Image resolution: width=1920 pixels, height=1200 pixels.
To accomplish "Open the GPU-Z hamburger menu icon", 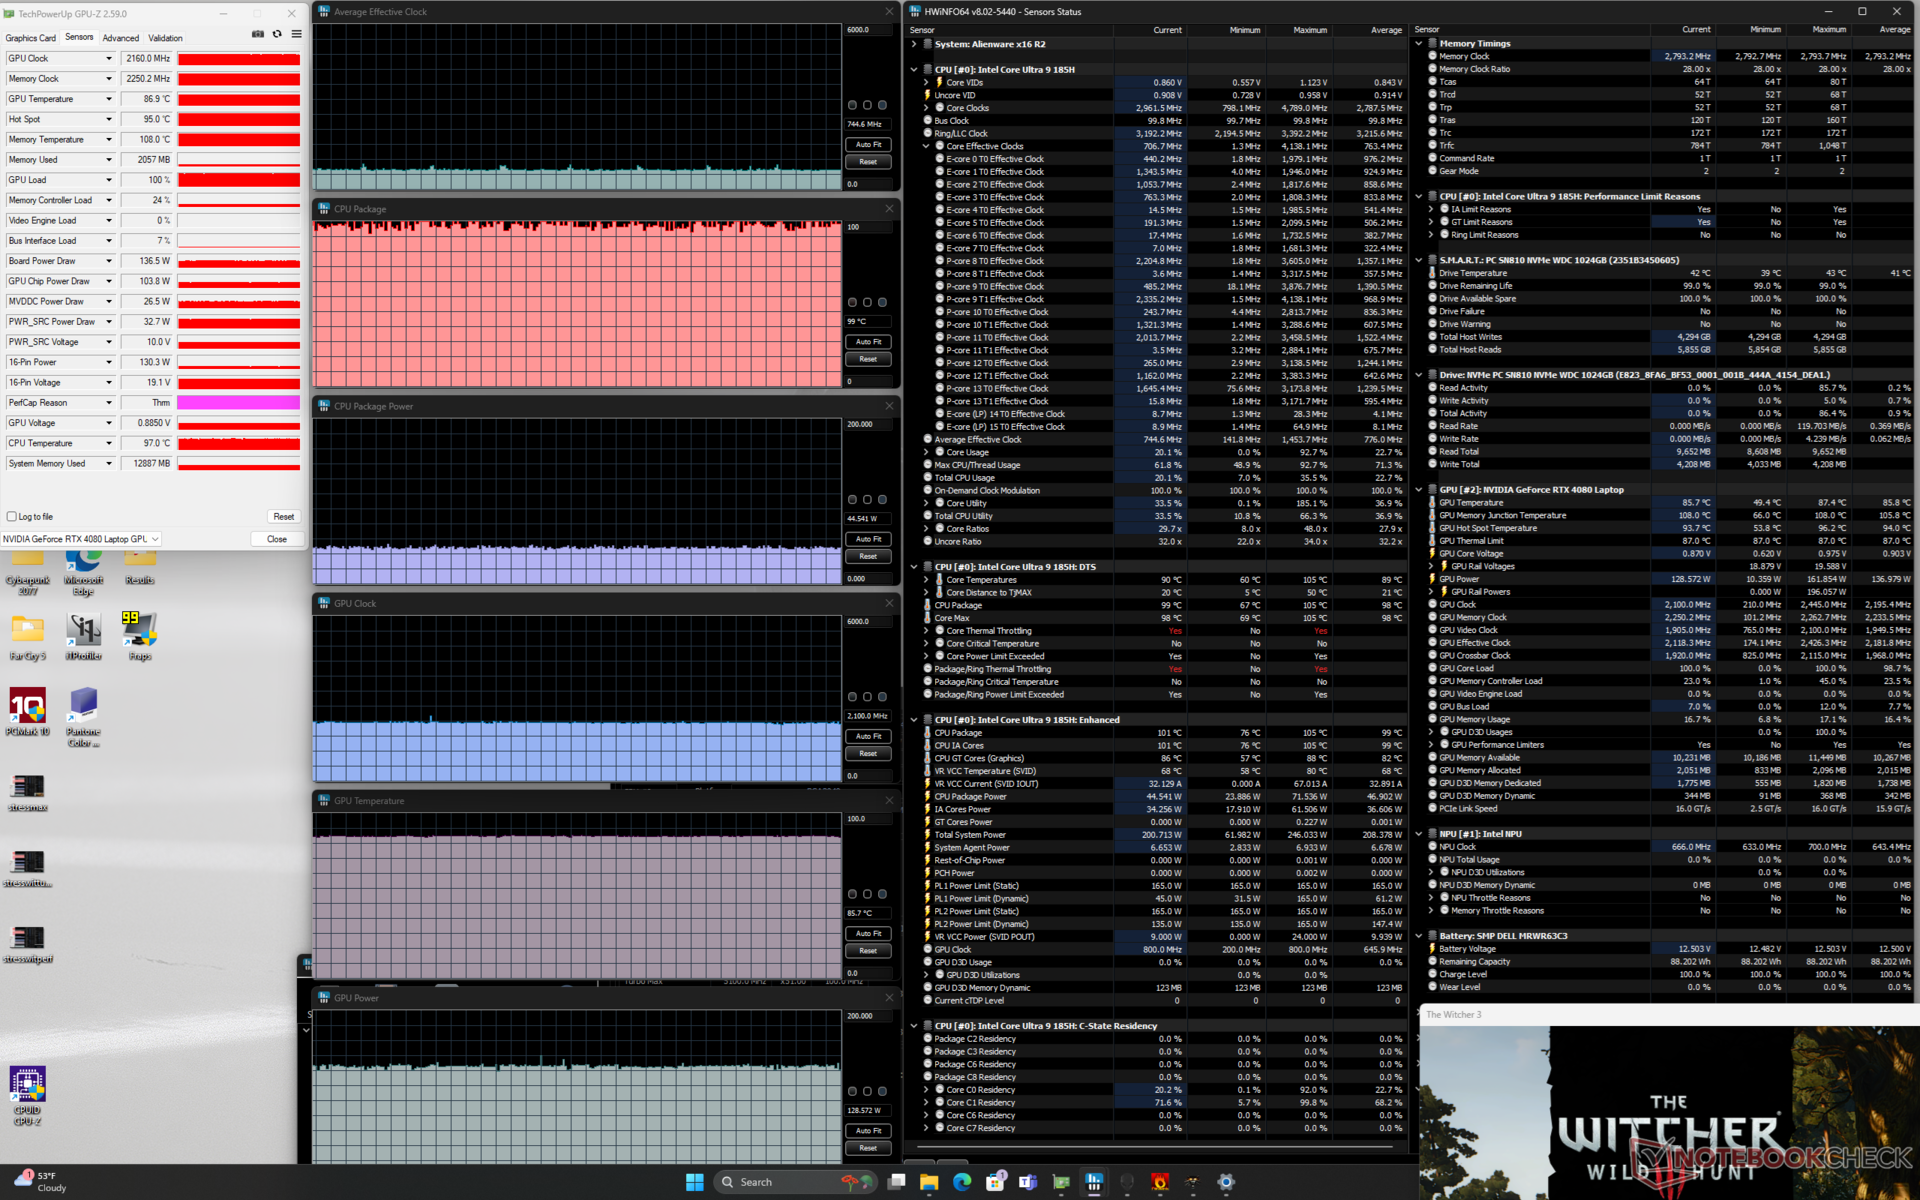I will click(296, 34).
